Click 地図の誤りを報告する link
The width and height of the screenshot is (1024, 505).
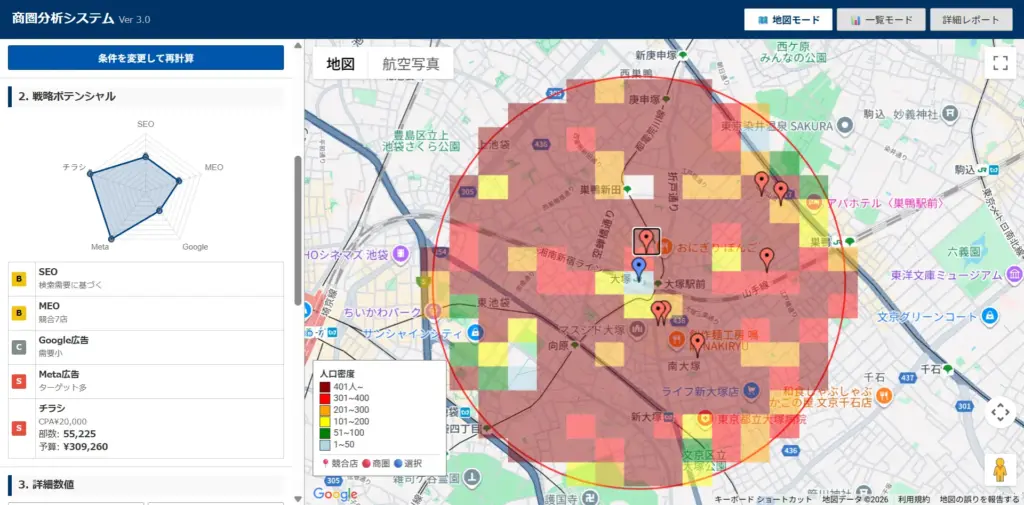(x=980, y=500)
